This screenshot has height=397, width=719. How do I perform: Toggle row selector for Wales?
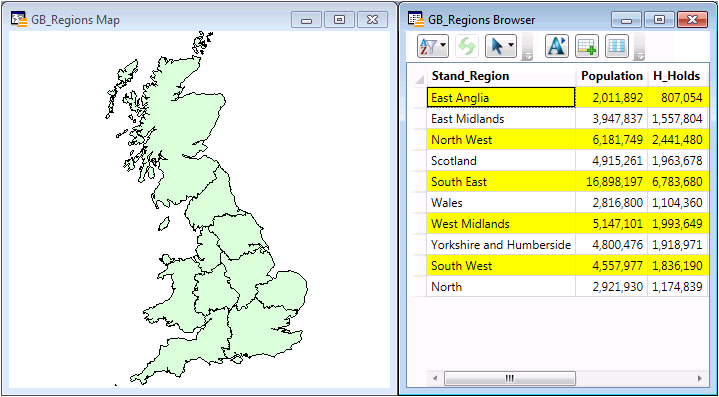pos(420,203)
